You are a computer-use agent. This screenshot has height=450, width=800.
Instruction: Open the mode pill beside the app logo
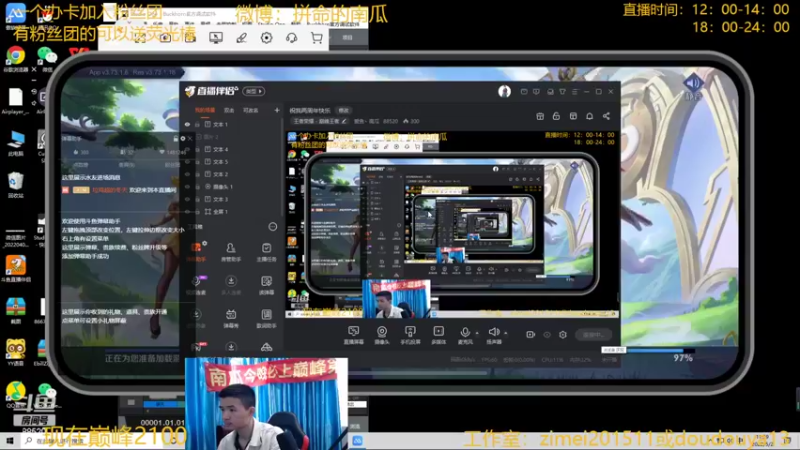click(254, 91)
